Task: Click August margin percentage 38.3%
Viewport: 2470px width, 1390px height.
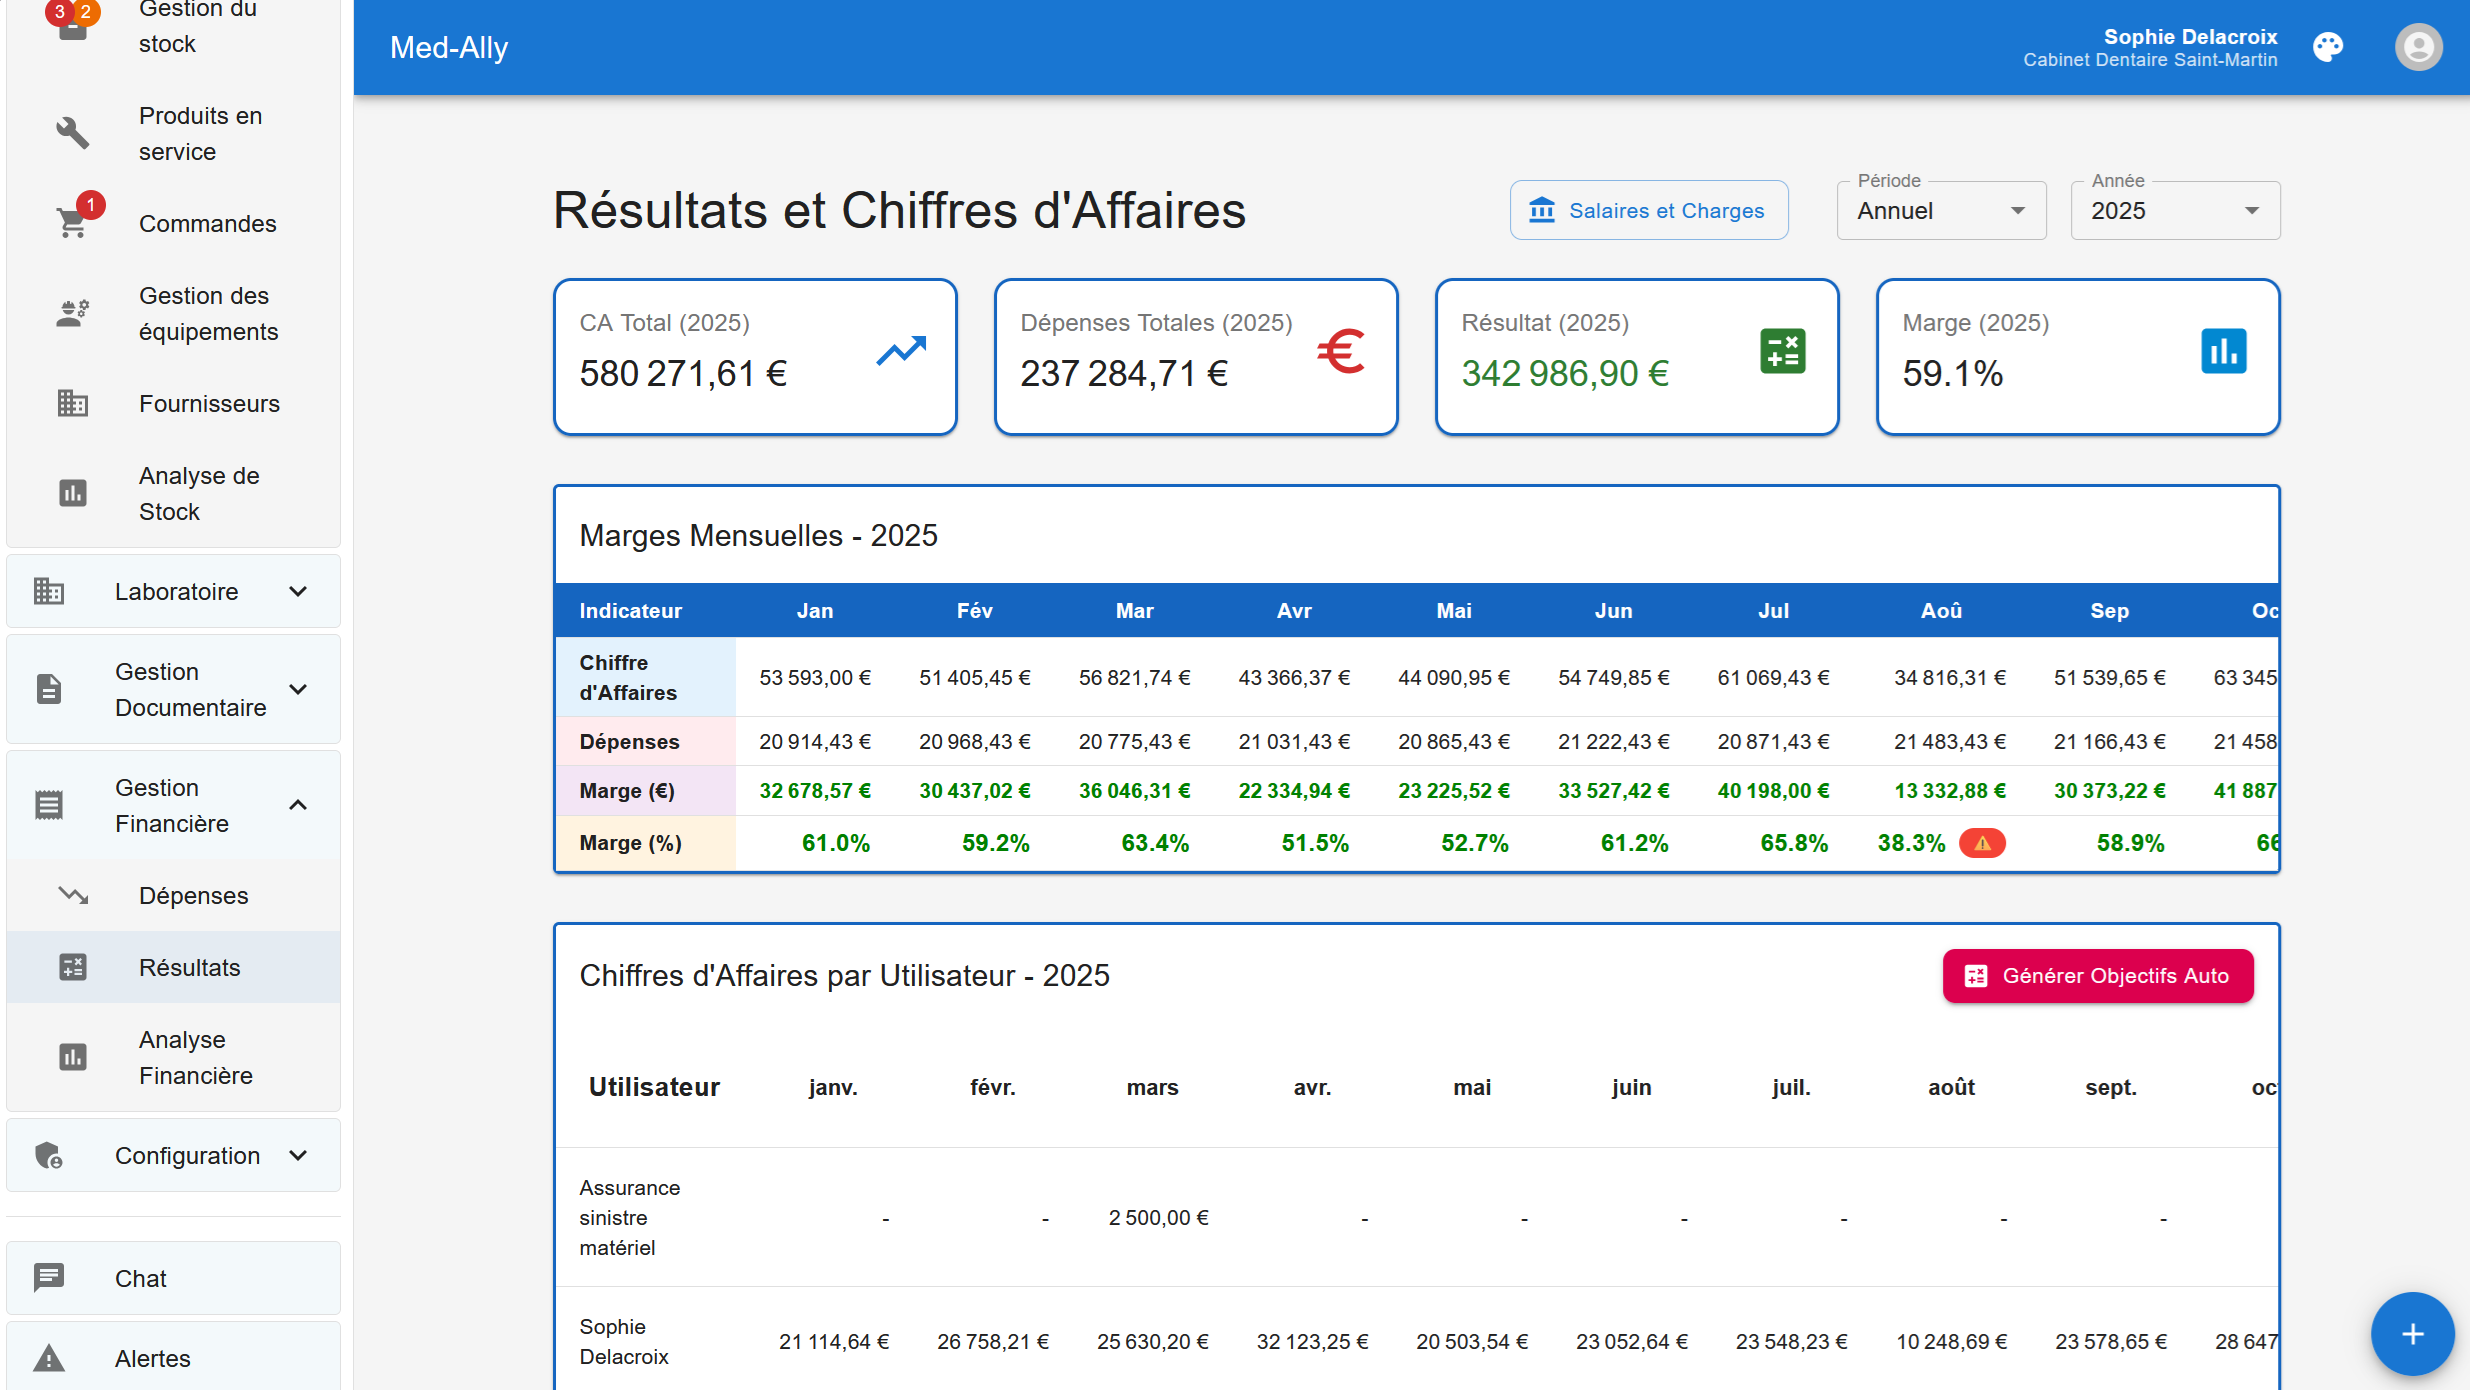Action: point(1911,843)
